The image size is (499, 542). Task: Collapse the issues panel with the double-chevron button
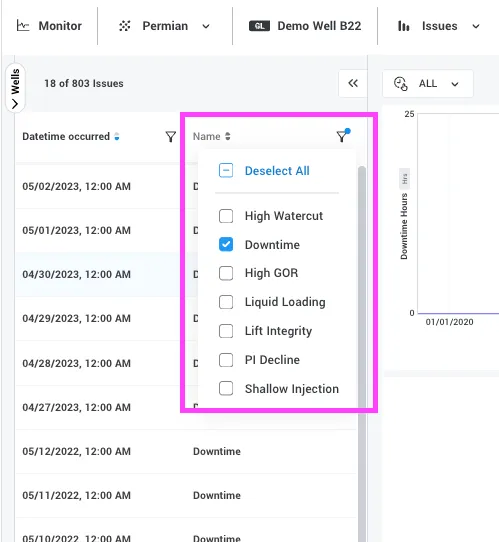tap(353, 83)
